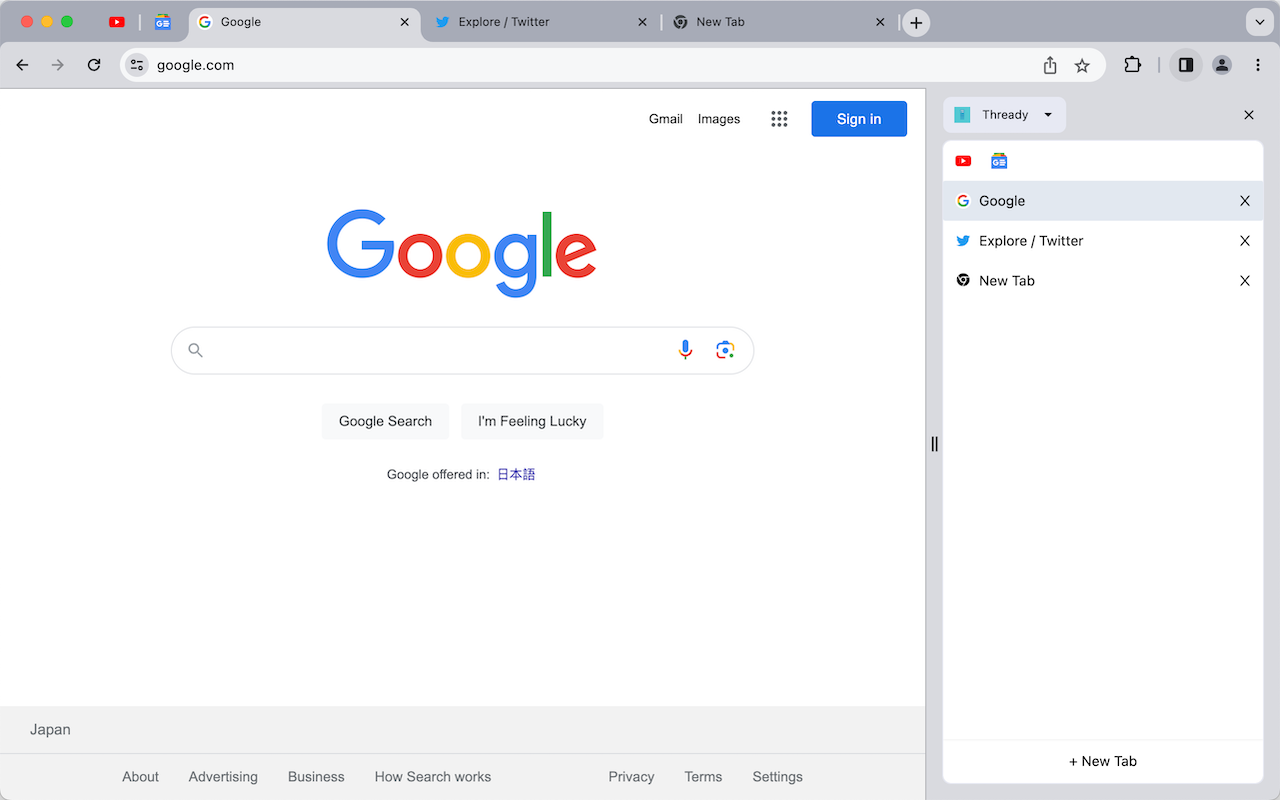1280x800 pixels.
Task: Open the Chrome profile menu
Action: tap(1222, 65)
